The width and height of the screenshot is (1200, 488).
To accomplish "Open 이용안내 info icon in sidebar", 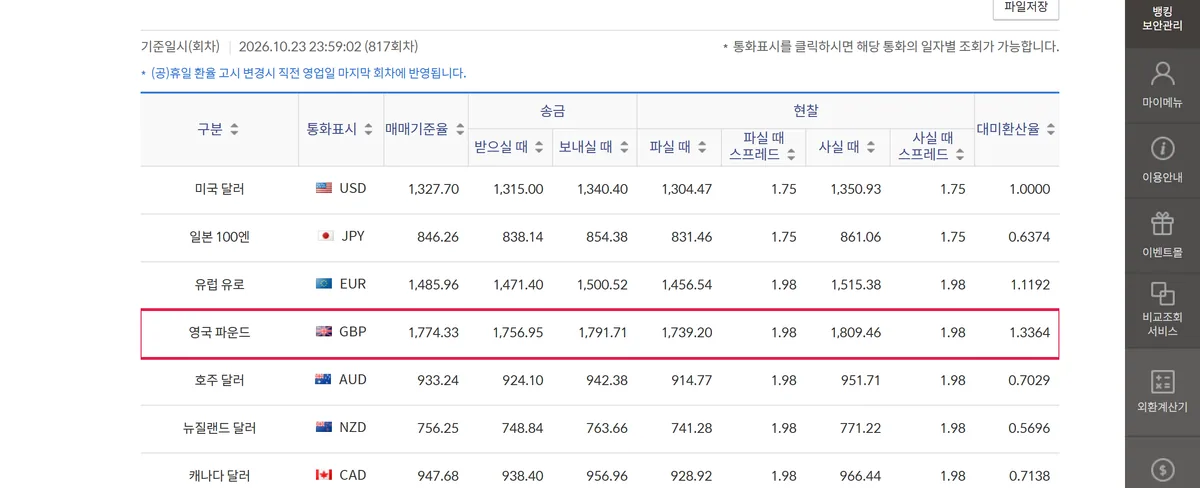I will pos(1162,149).
